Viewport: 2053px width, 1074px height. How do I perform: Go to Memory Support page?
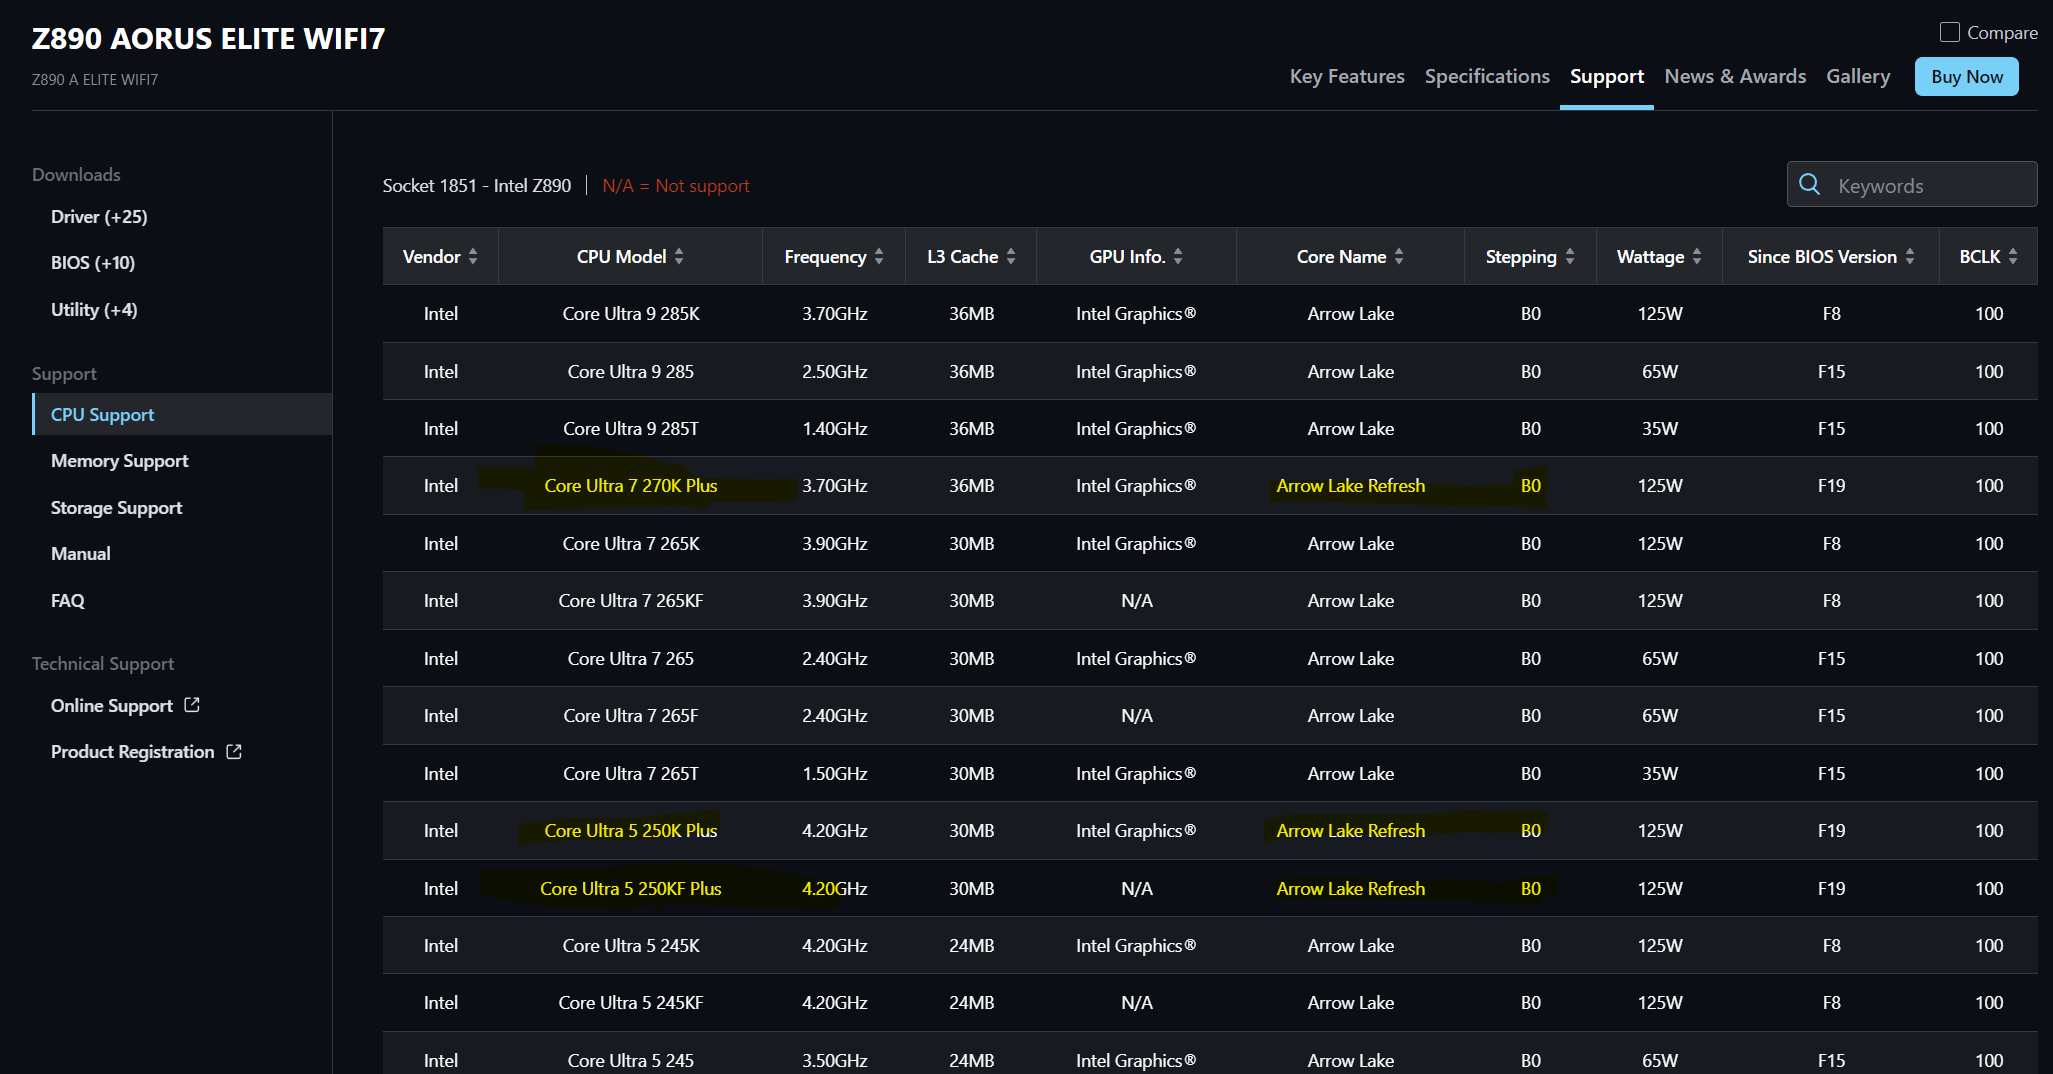pyautogui.click(x=120, y=460)
